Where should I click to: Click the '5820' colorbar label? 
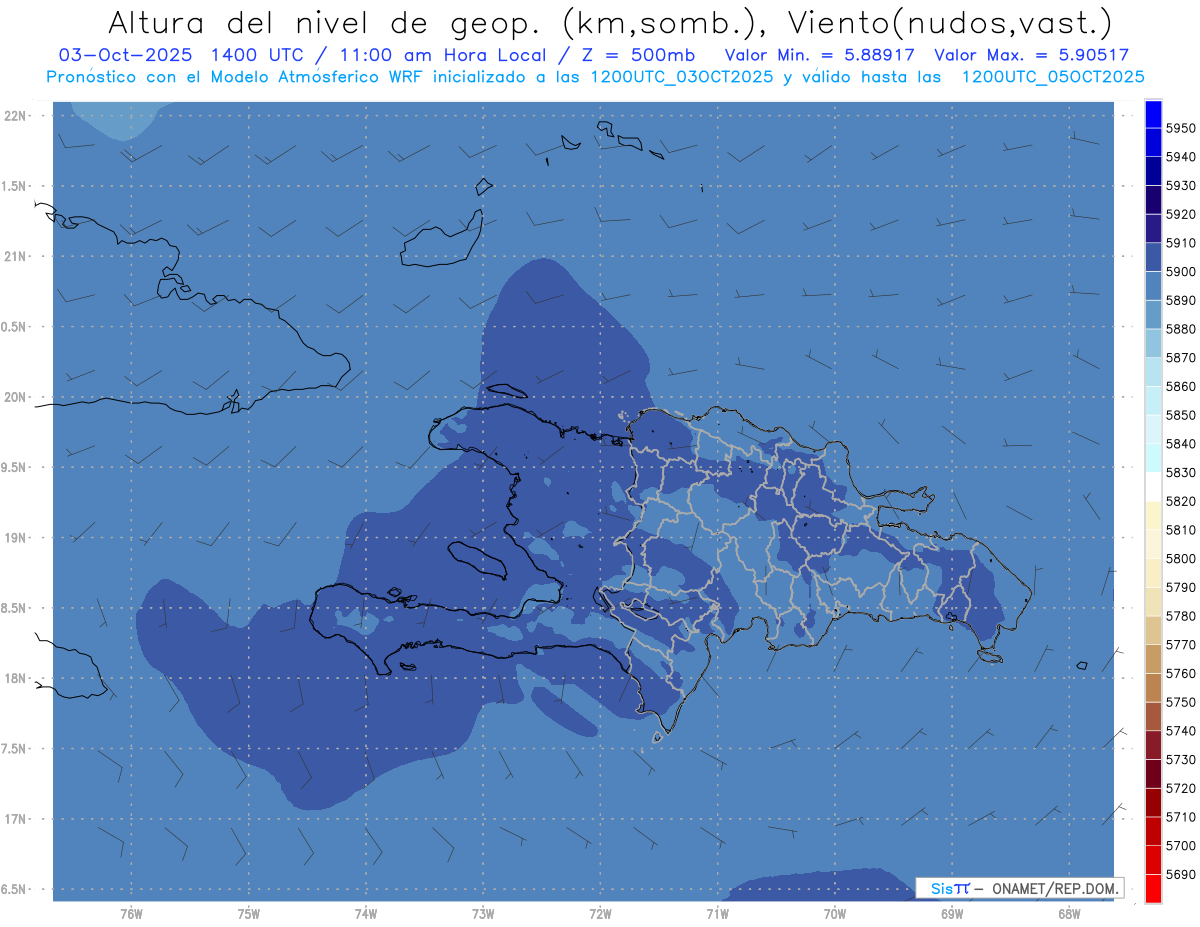[1181, 501]
